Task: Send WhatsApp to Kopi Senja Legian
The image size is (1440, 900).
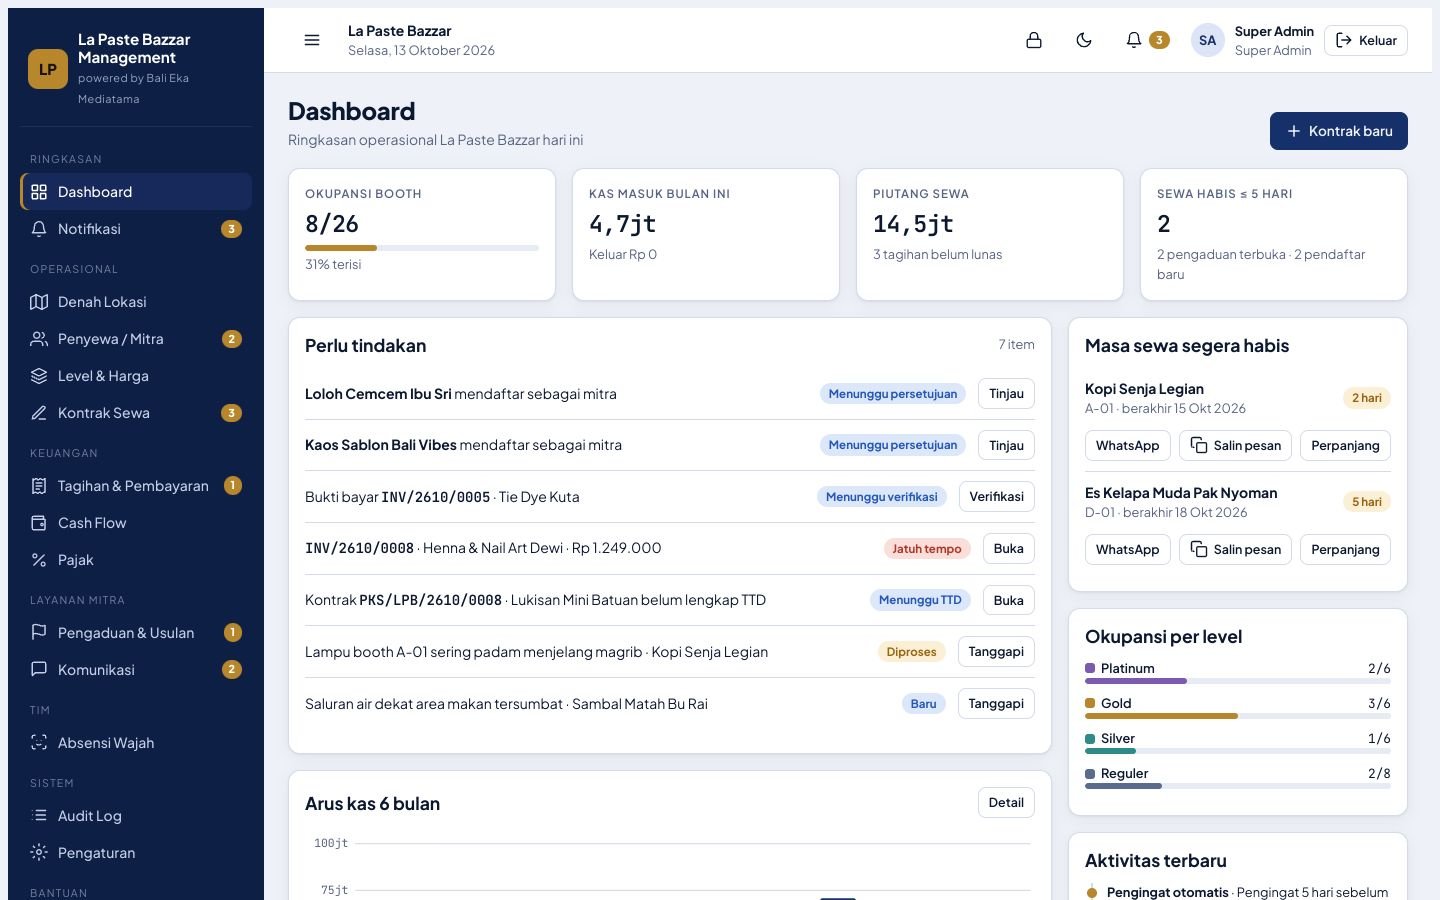Action: (x=1127, y=445)
